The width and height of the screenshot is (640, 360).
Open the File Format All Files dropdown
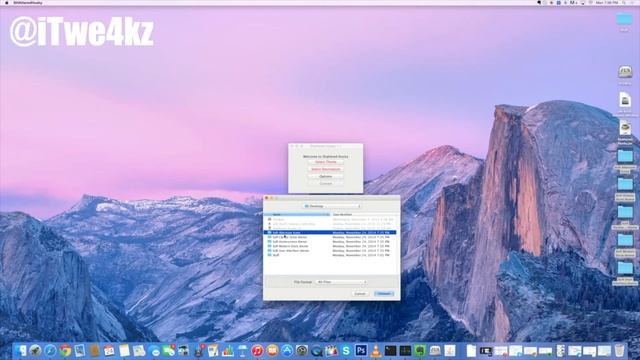pyautogui.click(x=341, y=282)
